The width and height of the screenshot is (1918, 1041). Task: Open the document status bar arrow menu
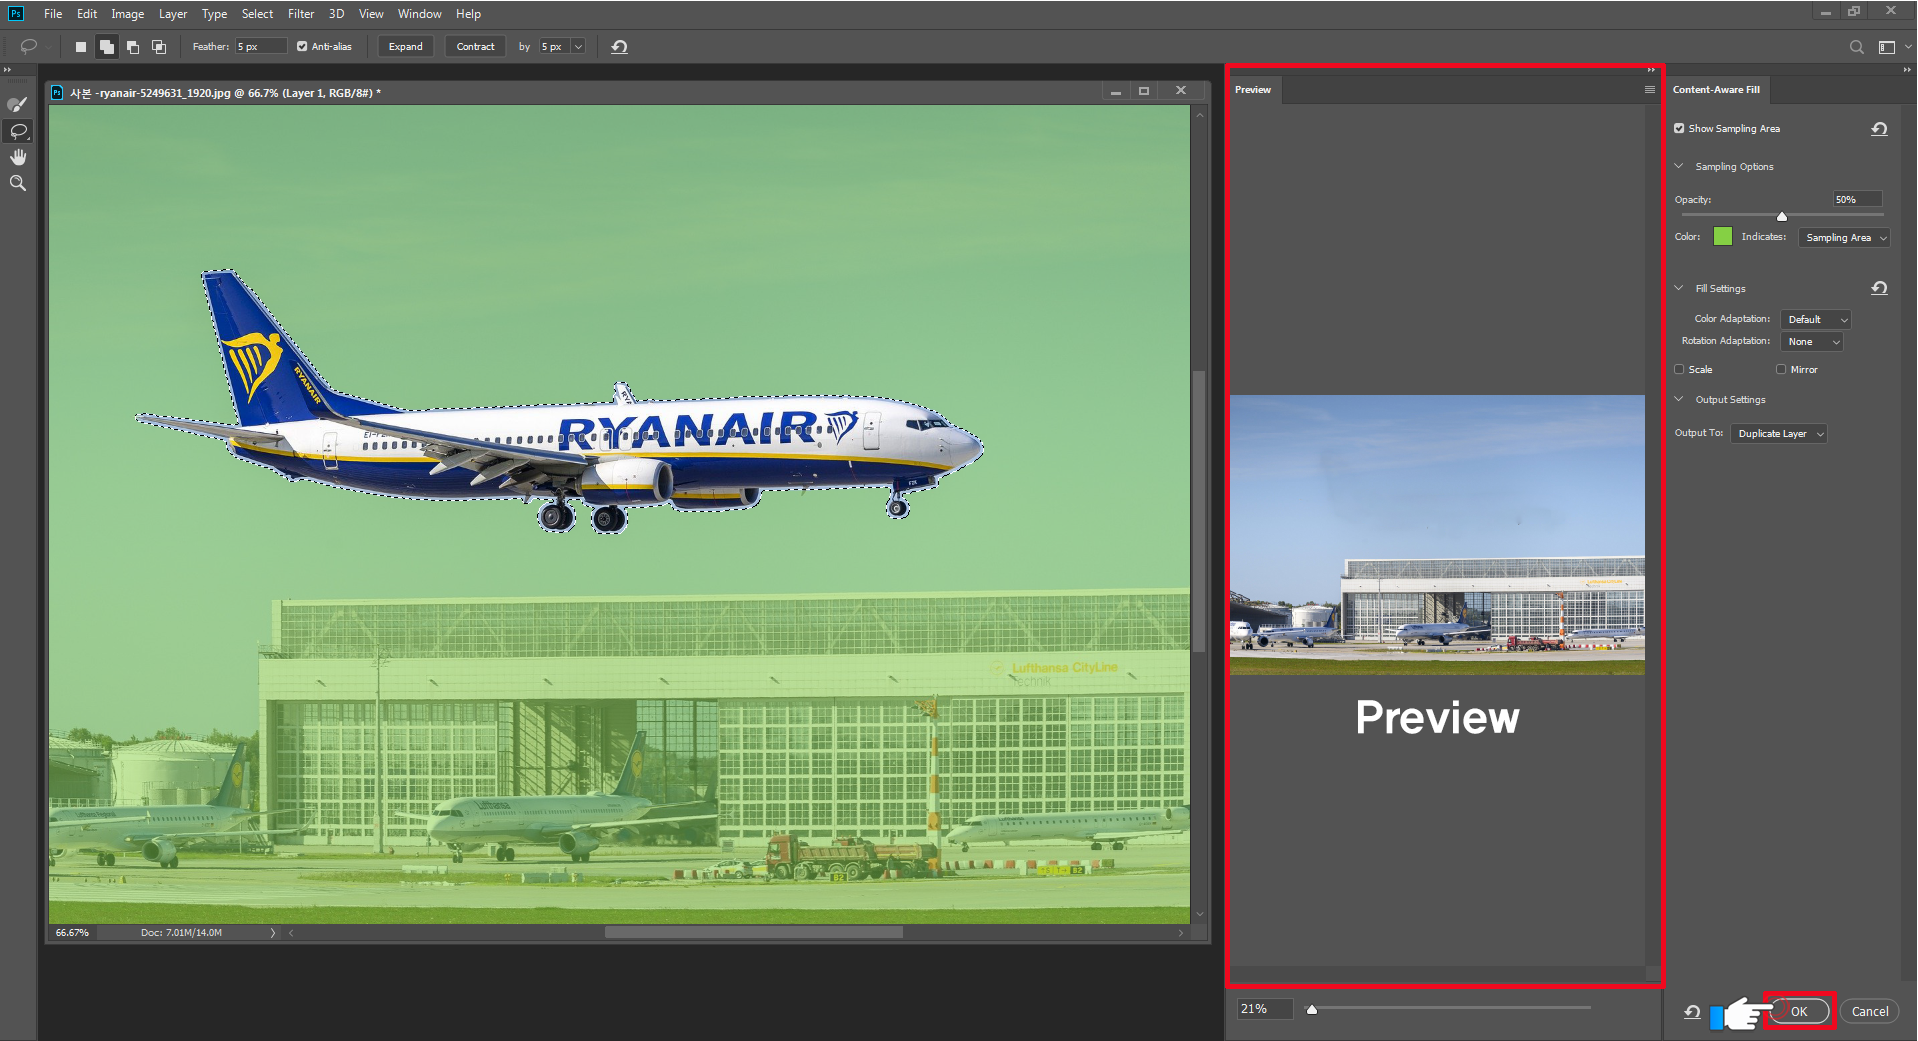[x=272, y=933]
